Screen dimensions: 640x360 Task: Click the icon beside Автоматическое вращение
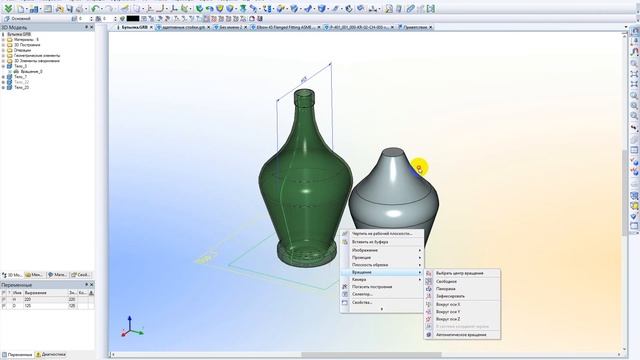pos(429,334)
